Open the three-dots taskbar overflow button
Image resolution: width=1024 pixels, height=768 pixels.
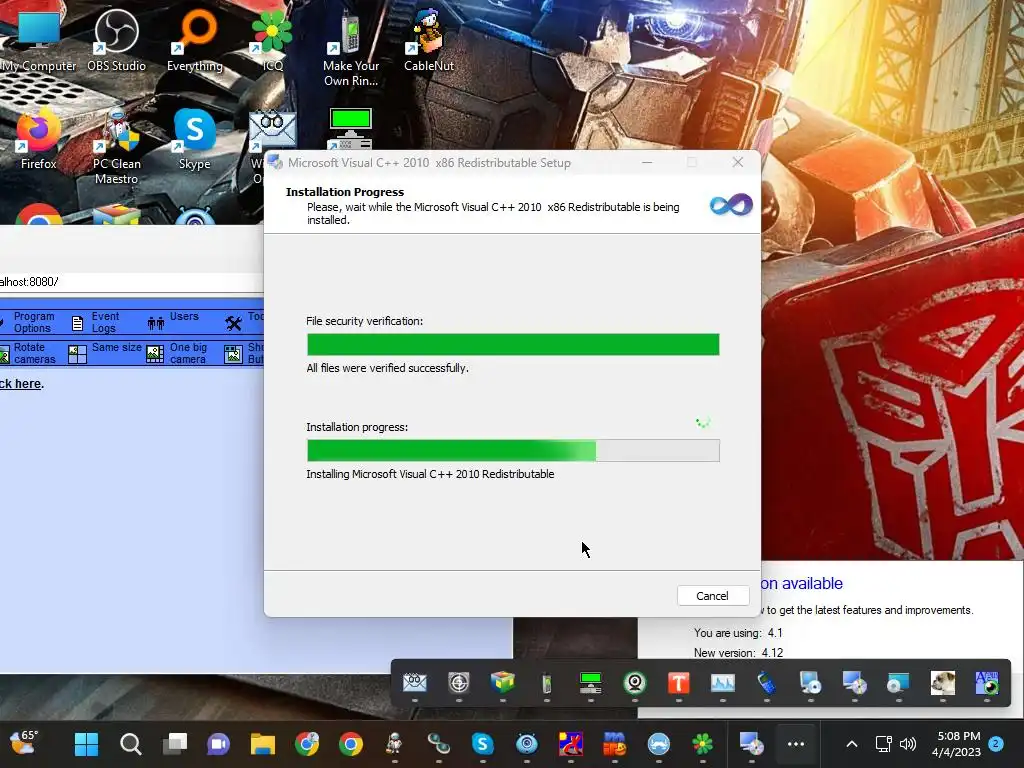pyautogui.click(x=795, y=744)
